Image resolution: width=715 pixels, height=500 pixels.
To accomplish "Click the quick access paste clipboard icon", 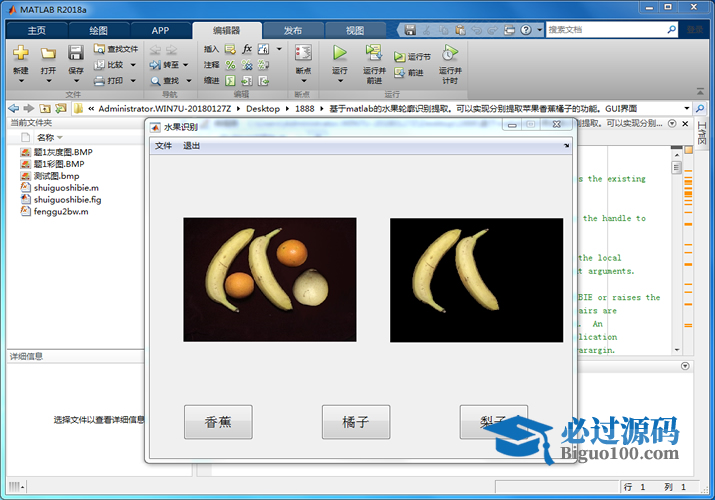I will point(461,30).
